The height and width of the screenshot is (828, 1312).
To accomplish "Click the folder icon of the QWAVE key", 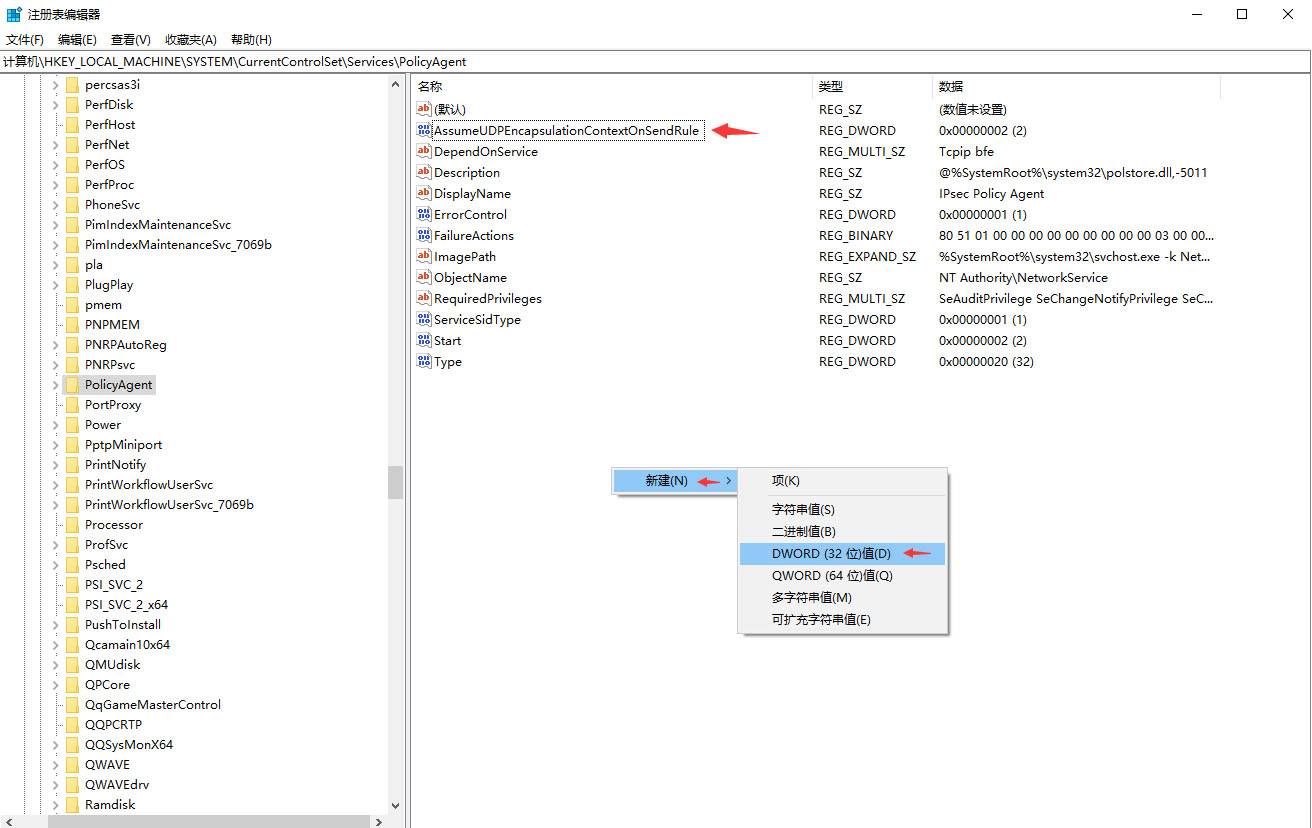I will (71, 764).
